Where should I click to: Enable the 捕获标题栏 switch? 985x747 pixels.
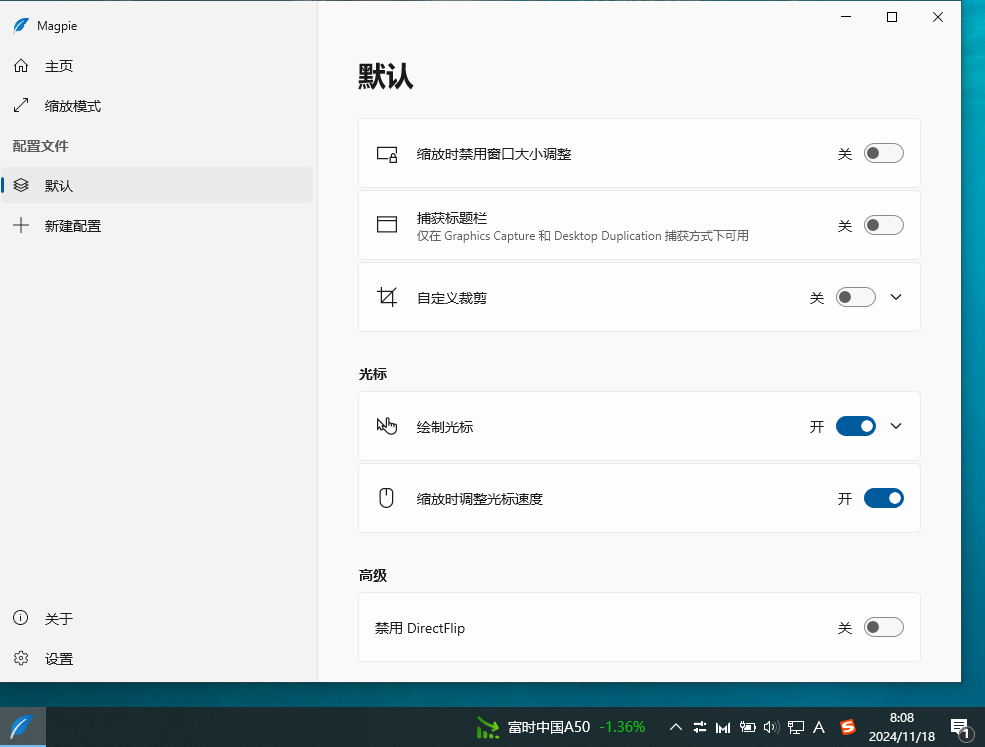[x=884, y=225]
